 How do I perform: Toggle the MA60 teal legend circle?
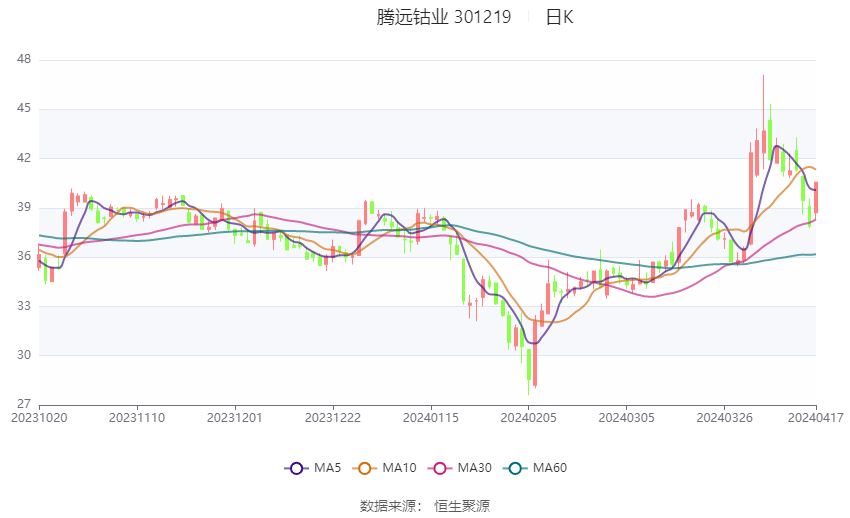(x=515, y=468)
